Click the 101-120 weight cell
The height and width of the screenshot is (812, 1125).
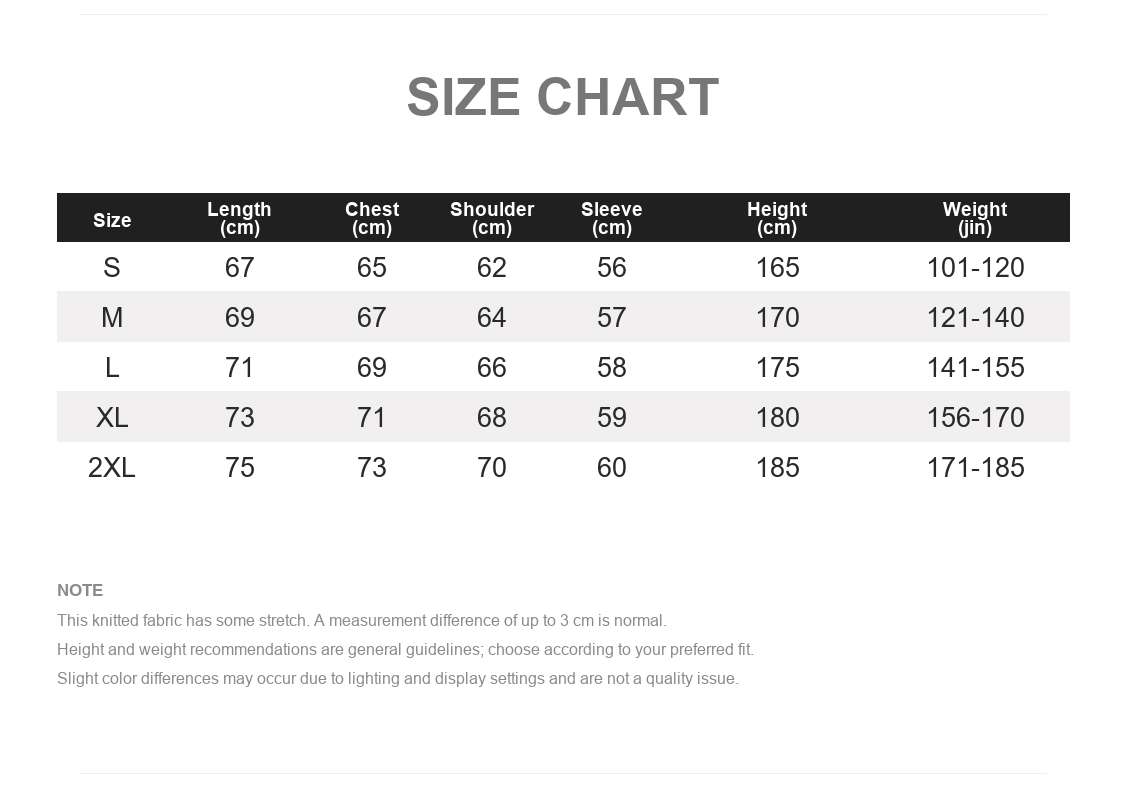[975, 268]
